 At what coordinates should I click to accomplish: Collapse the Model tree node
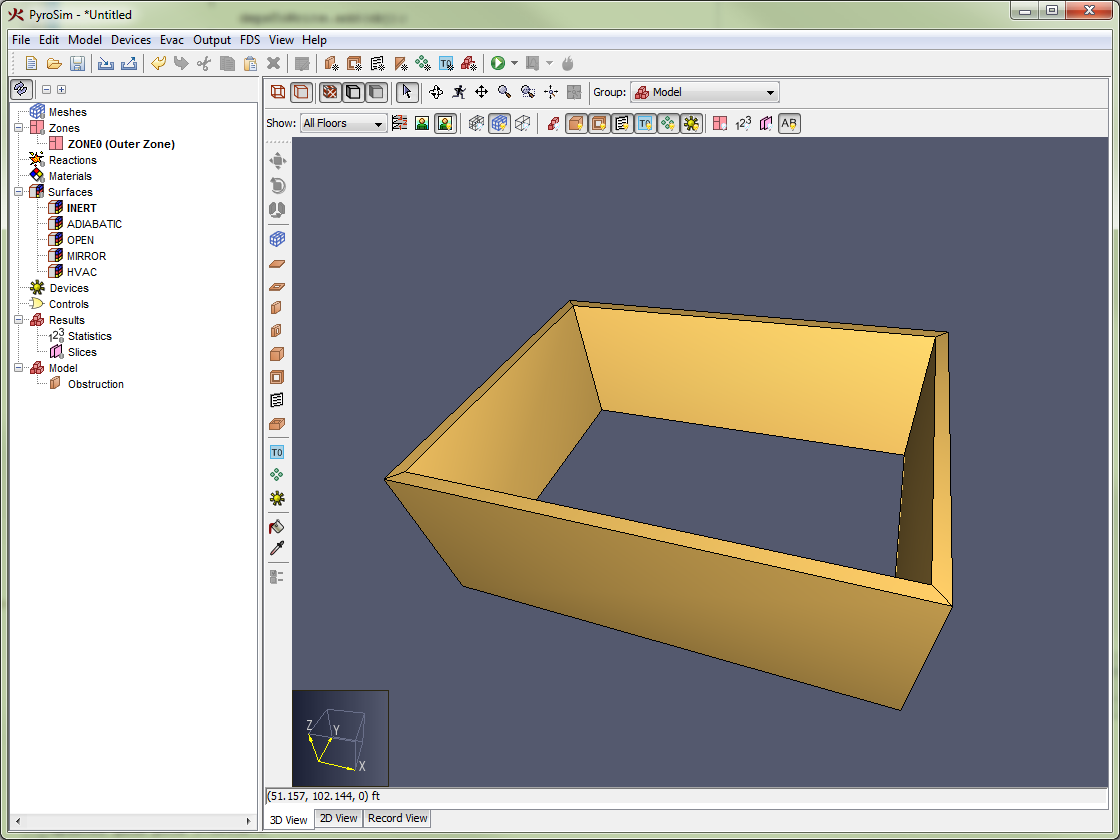point(19,368)
